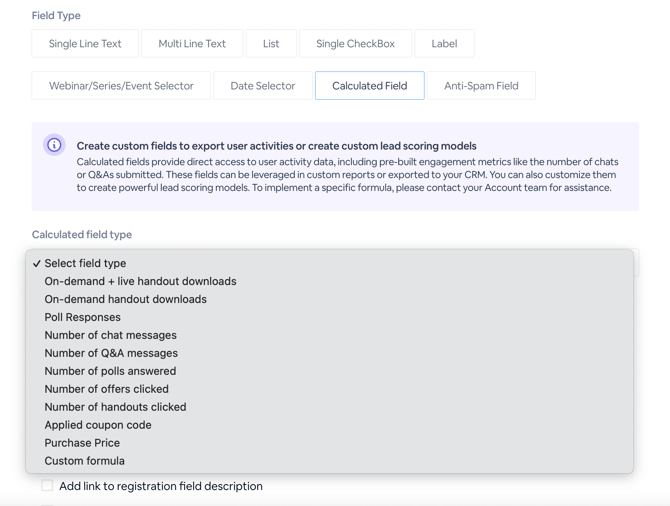Select the 'Custom formula' option

pos(84,461)
